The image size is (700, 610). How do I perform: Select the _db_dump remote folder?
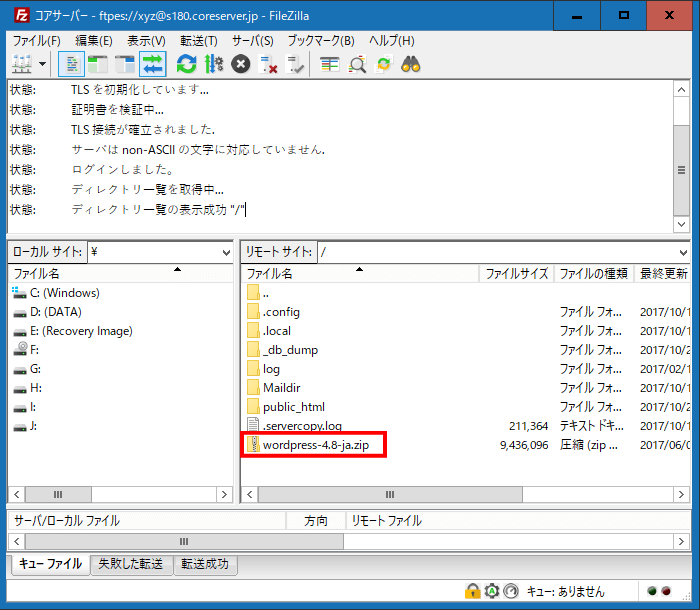point(282,350)
